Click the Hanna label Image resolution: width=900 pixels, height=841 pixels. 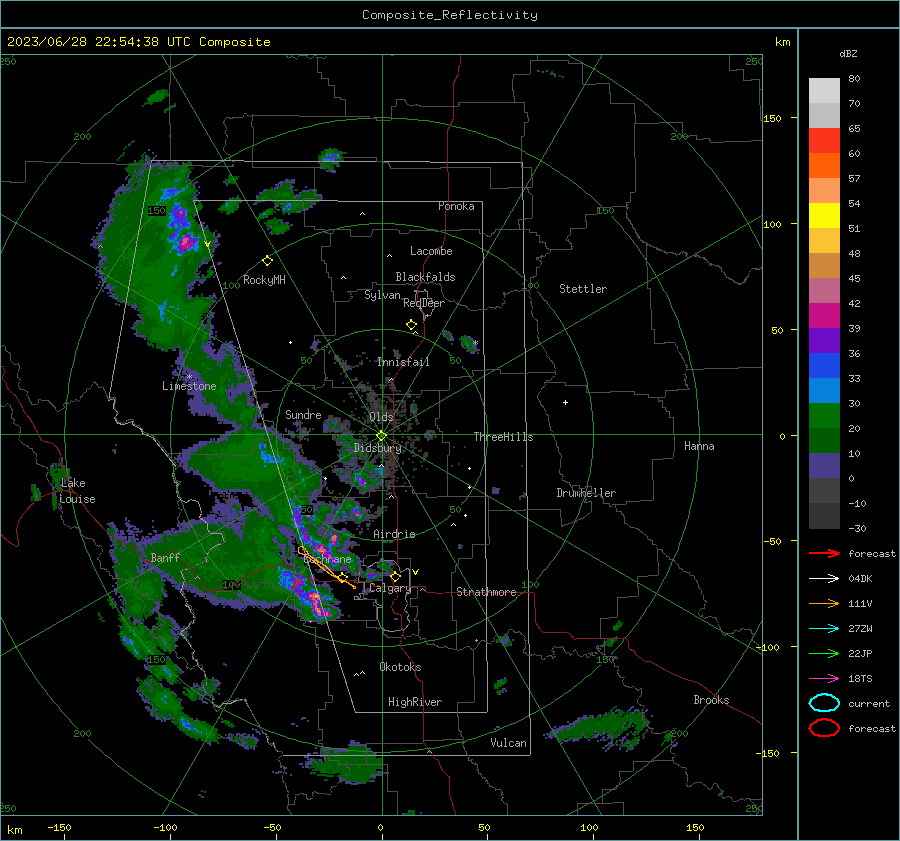(x=699, y=446)
